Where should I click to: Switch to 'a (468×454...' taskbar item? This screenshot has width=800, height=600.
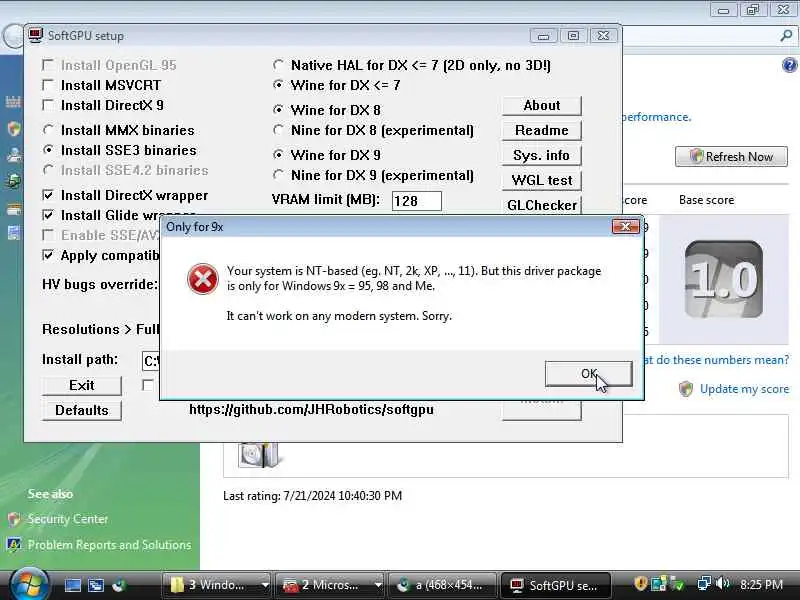tap(442, 585)
